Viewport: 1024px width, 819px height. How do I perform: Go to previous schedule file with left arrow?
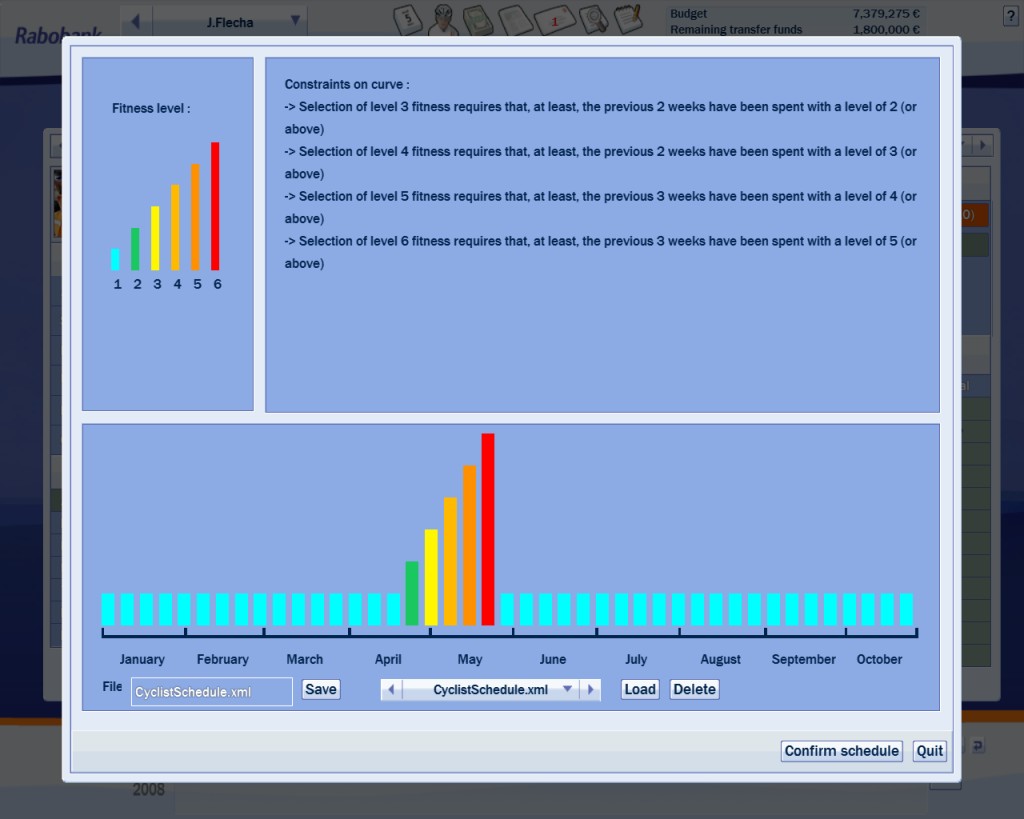click(x=391, y=690)
